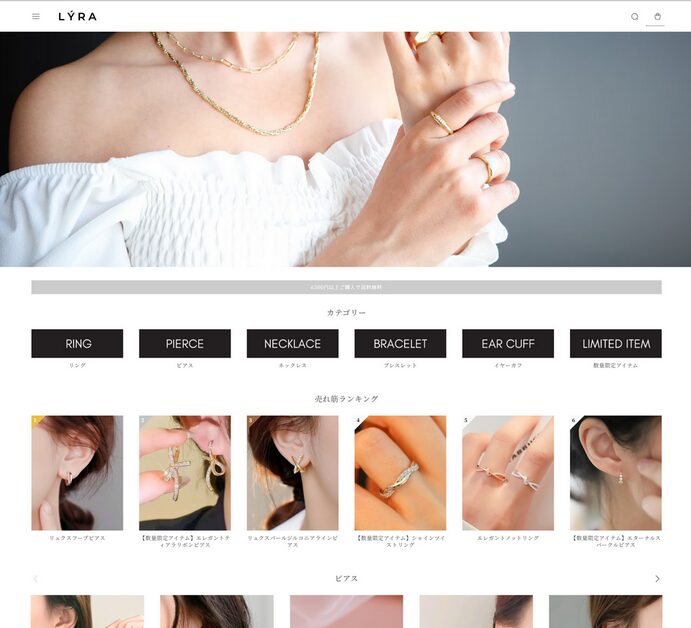The image size is (691, 628).
Task: Open rank 1 hoop earring product image
Action: (77, 472)
